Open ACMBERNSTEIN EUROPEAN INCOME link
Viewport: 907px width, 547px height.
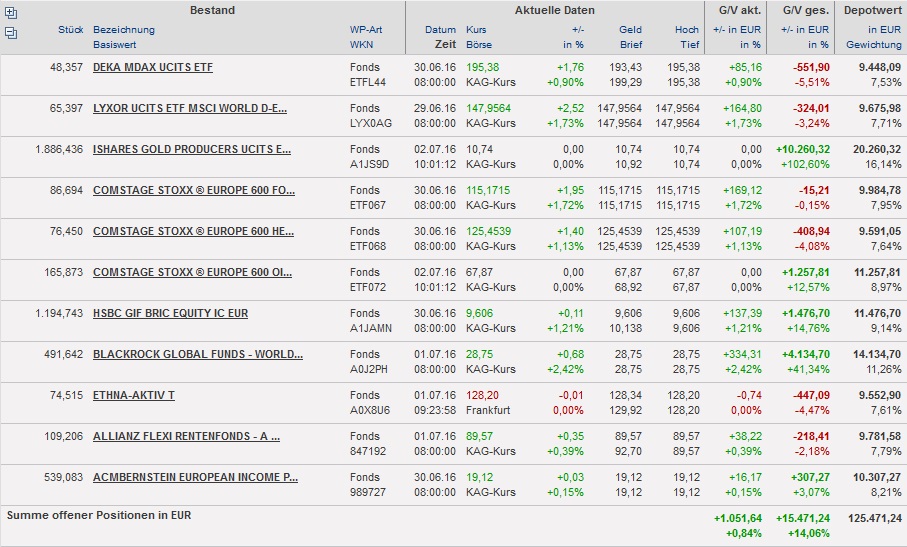195,477
